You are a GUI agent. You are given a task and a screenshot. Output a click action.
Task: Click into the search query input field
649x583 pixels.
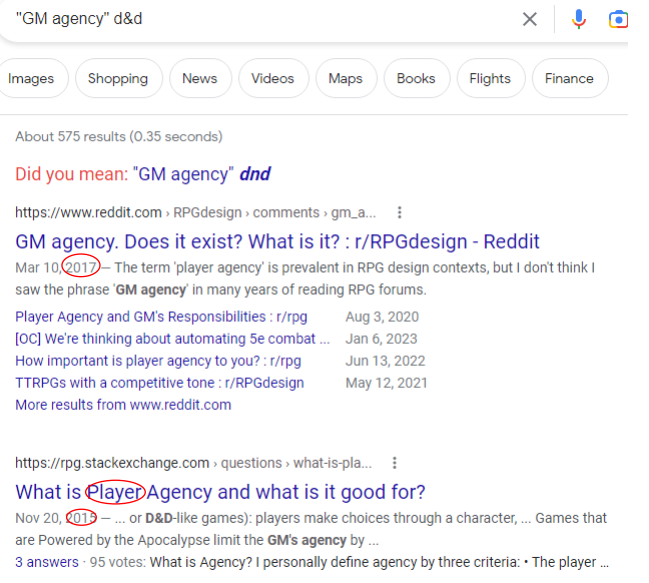[250, 19]
